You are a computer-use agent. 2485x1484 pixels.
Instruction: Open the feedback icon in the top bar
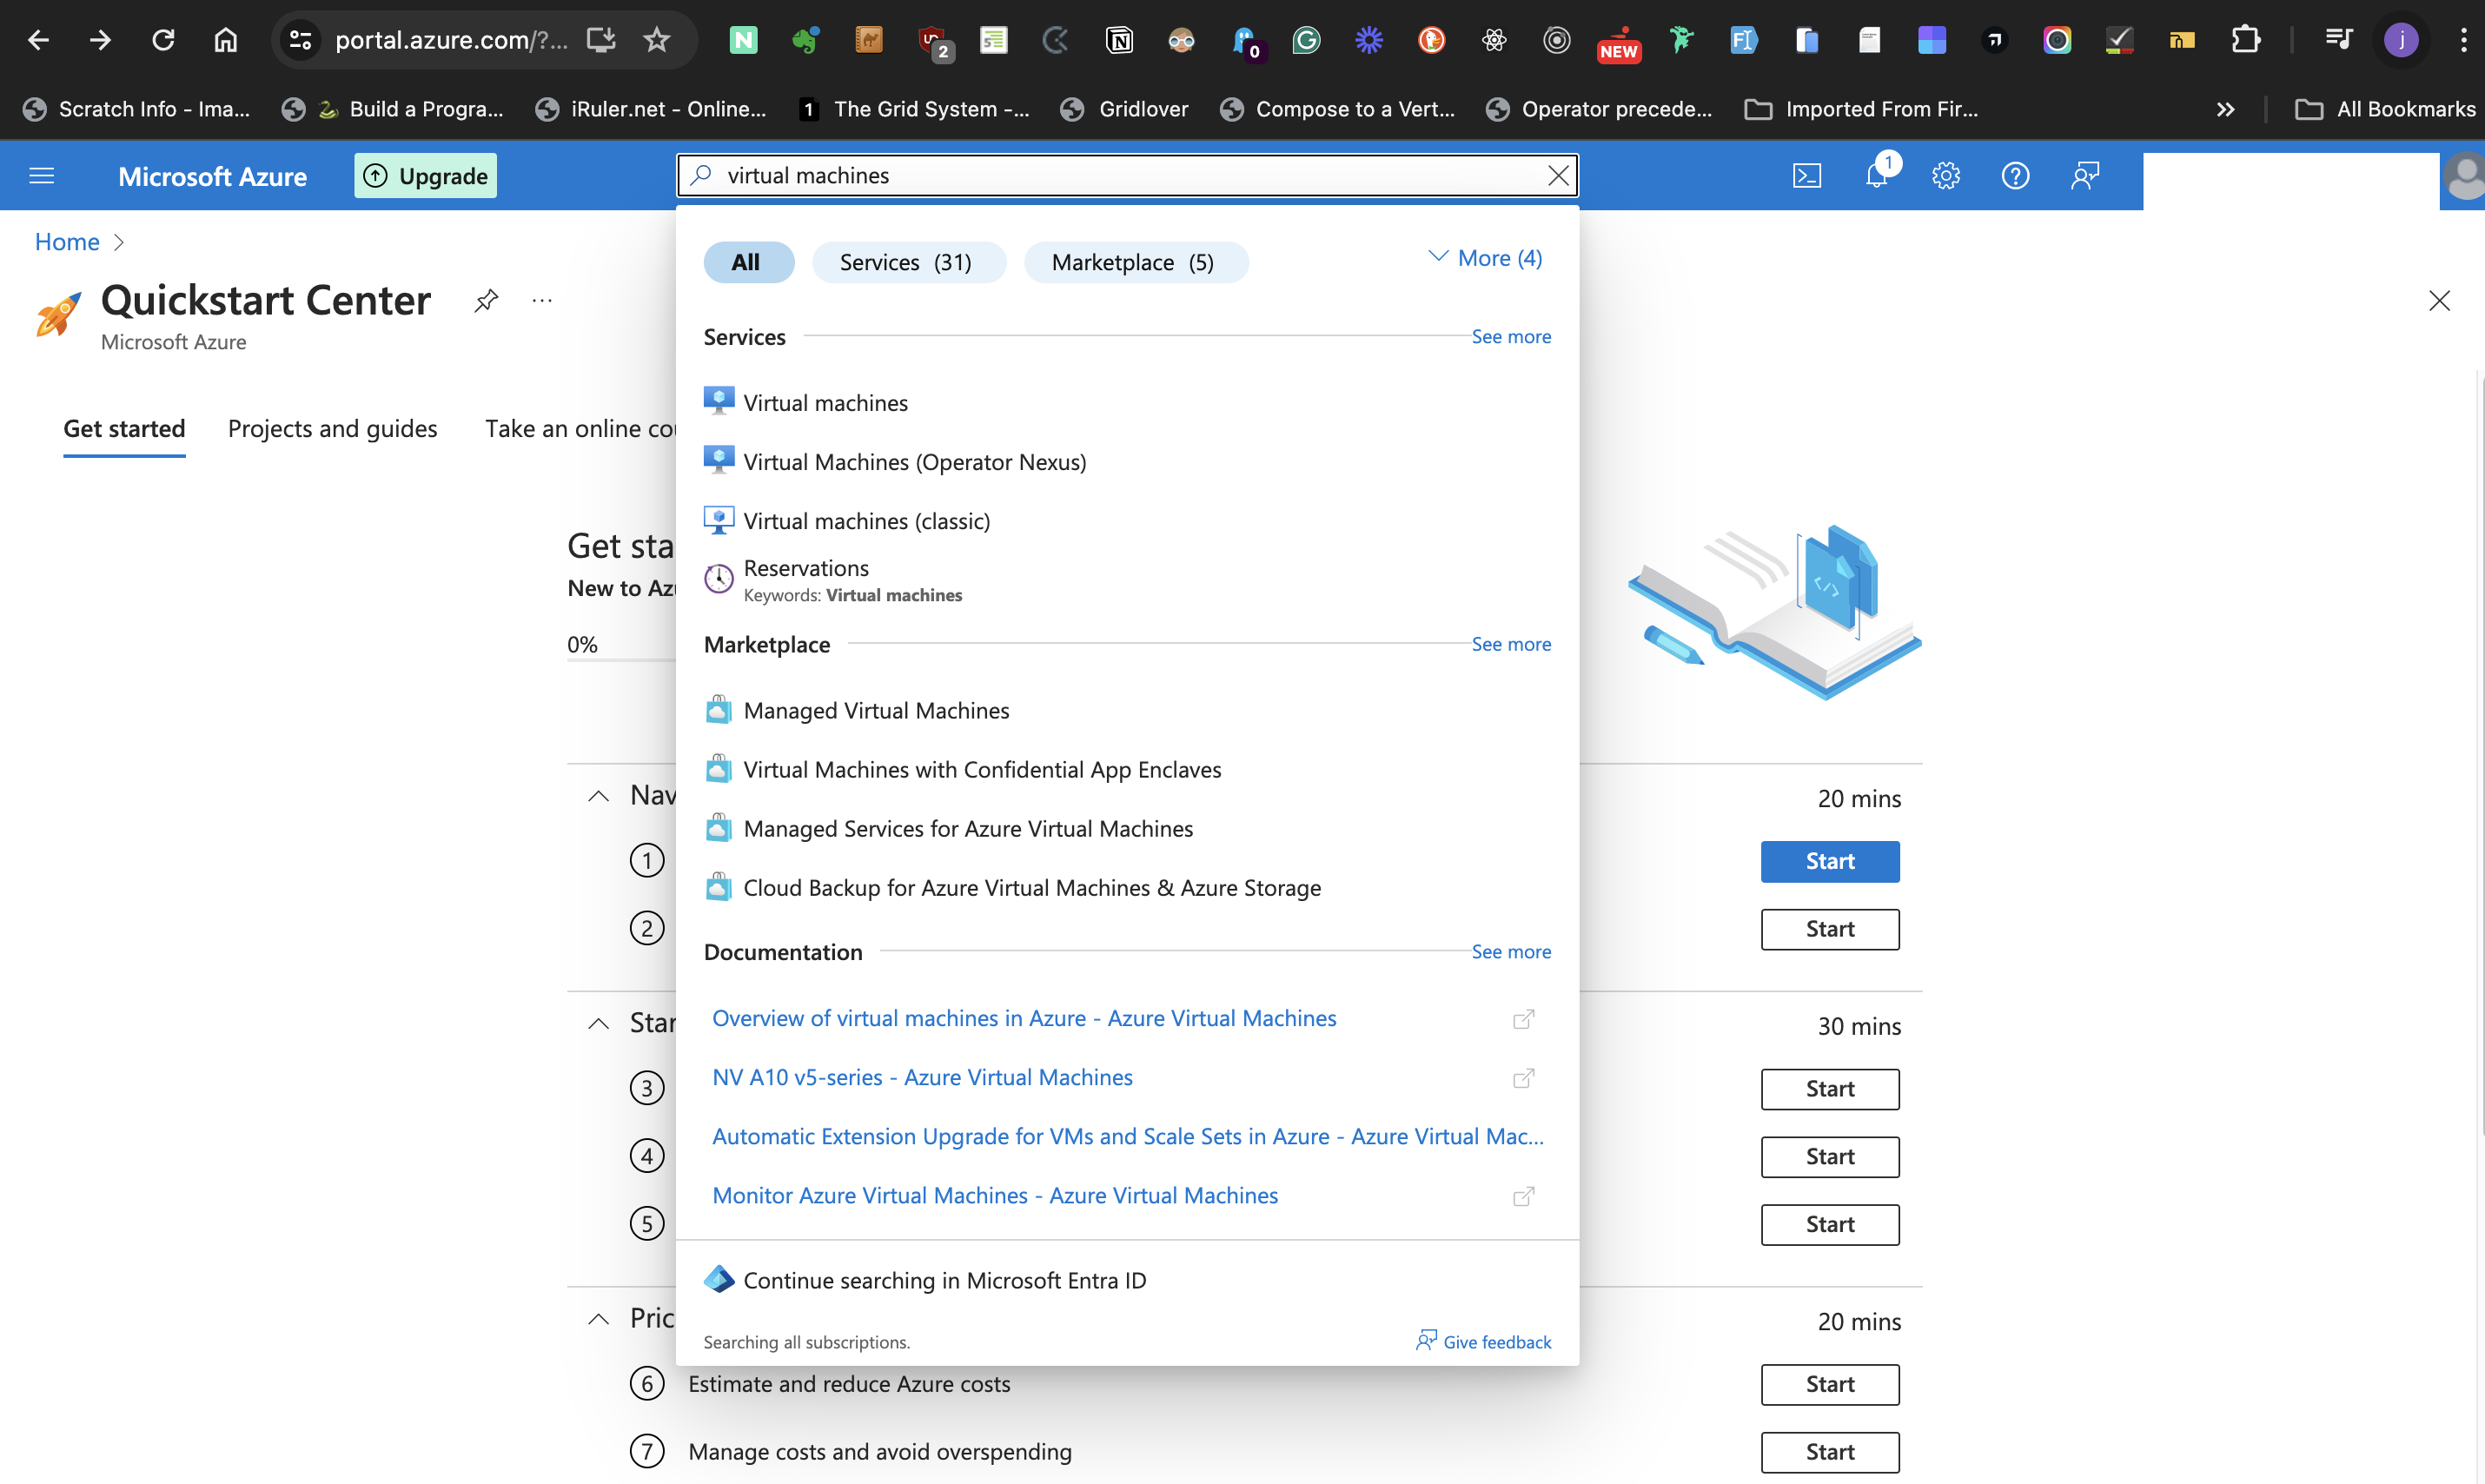[2085, 175]
